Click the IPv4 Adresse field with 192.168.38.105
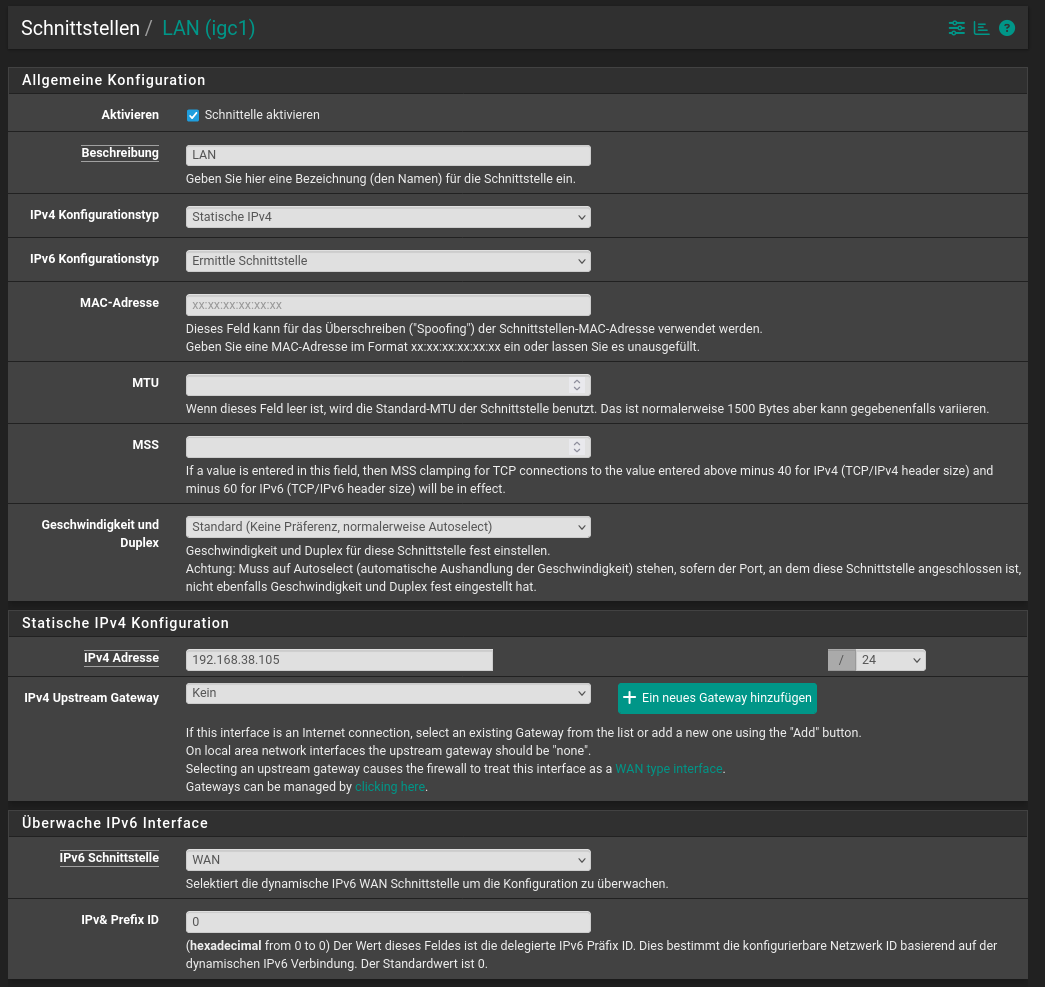 340,660
